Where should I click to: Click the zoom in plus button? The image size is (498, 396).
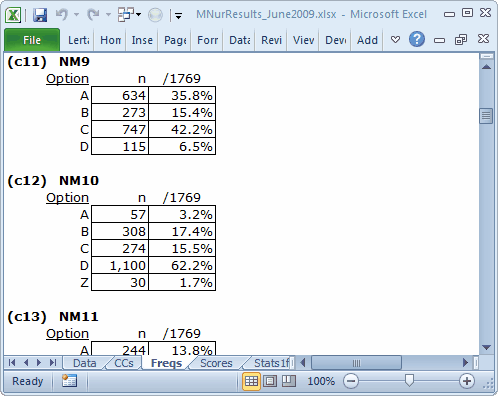[467, 381]
